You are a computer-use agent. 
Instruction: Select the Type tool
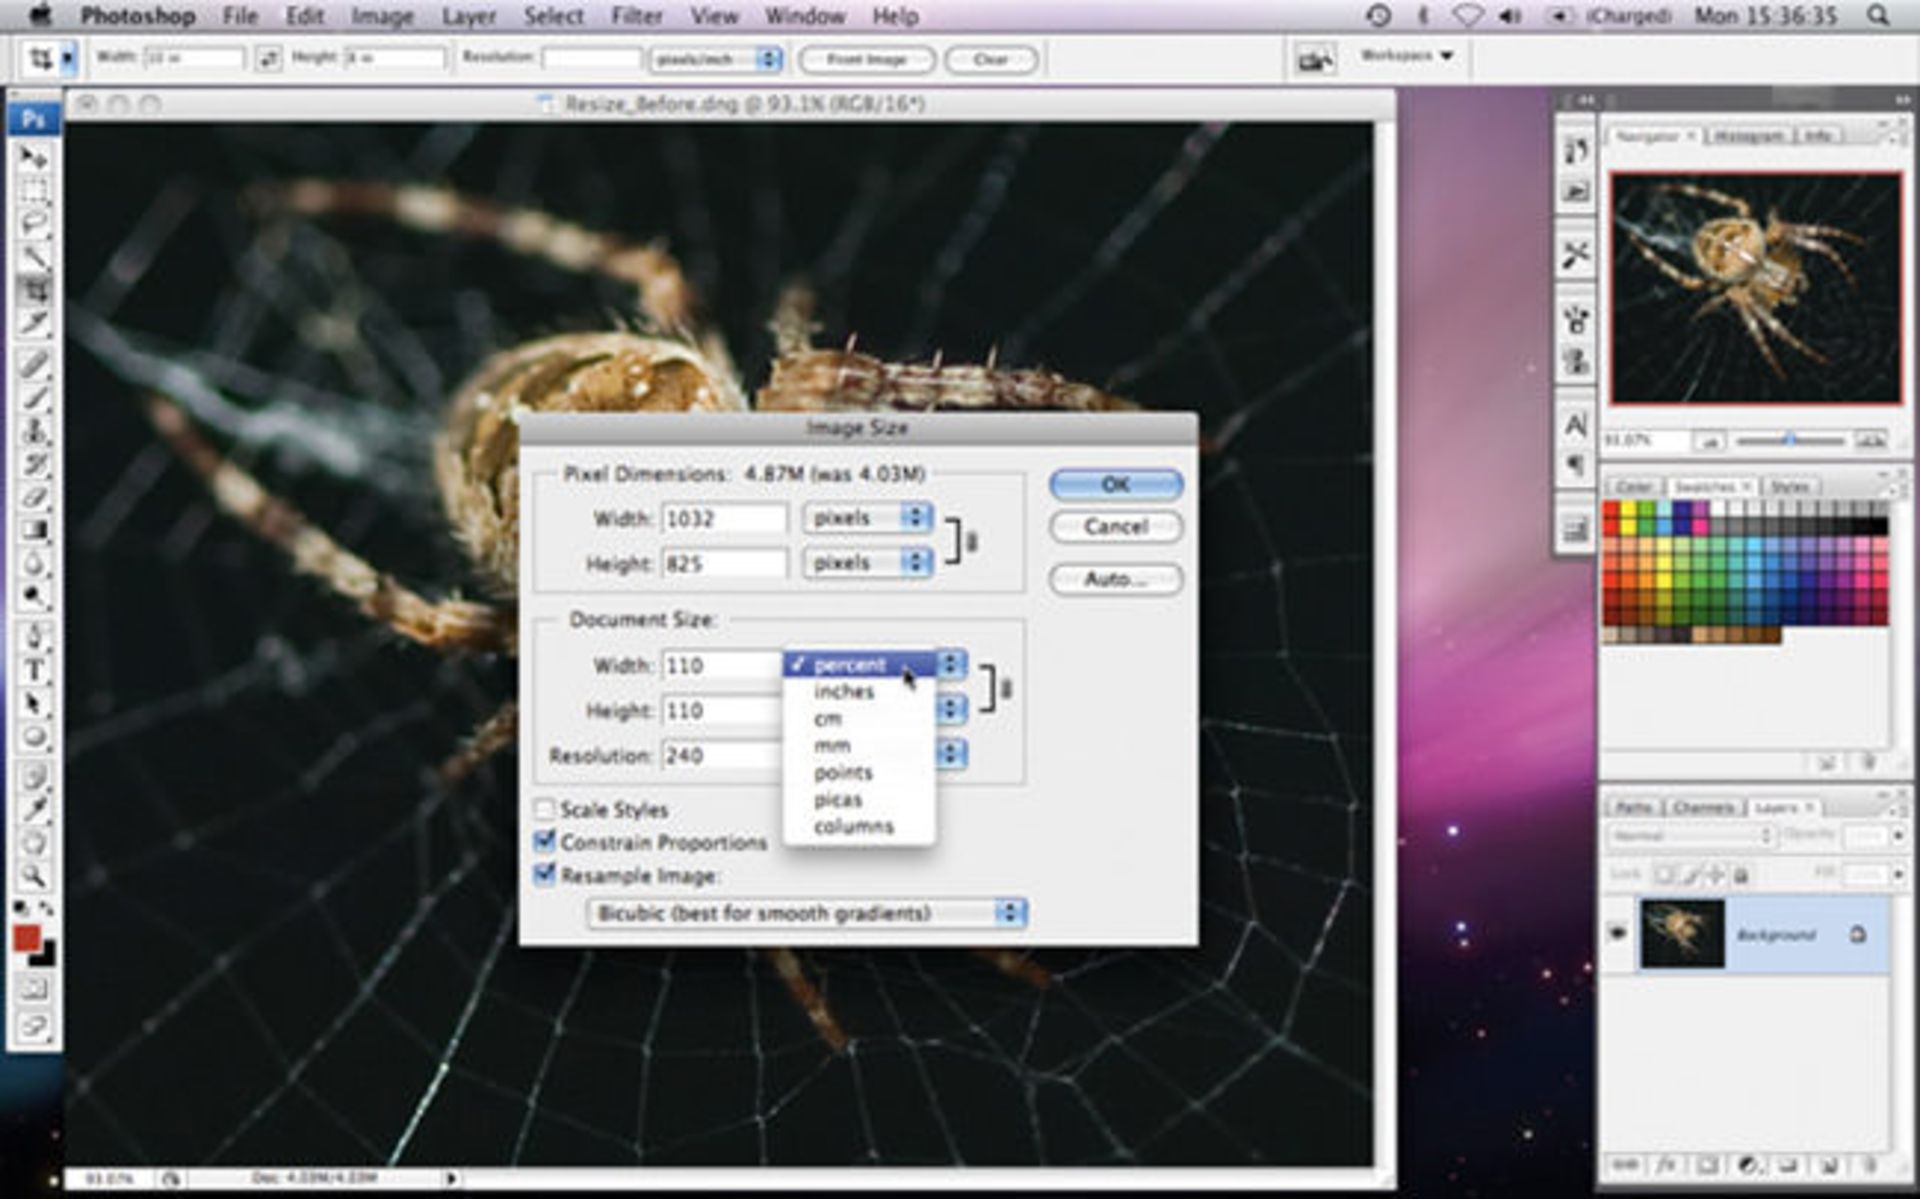click(34, 670)
